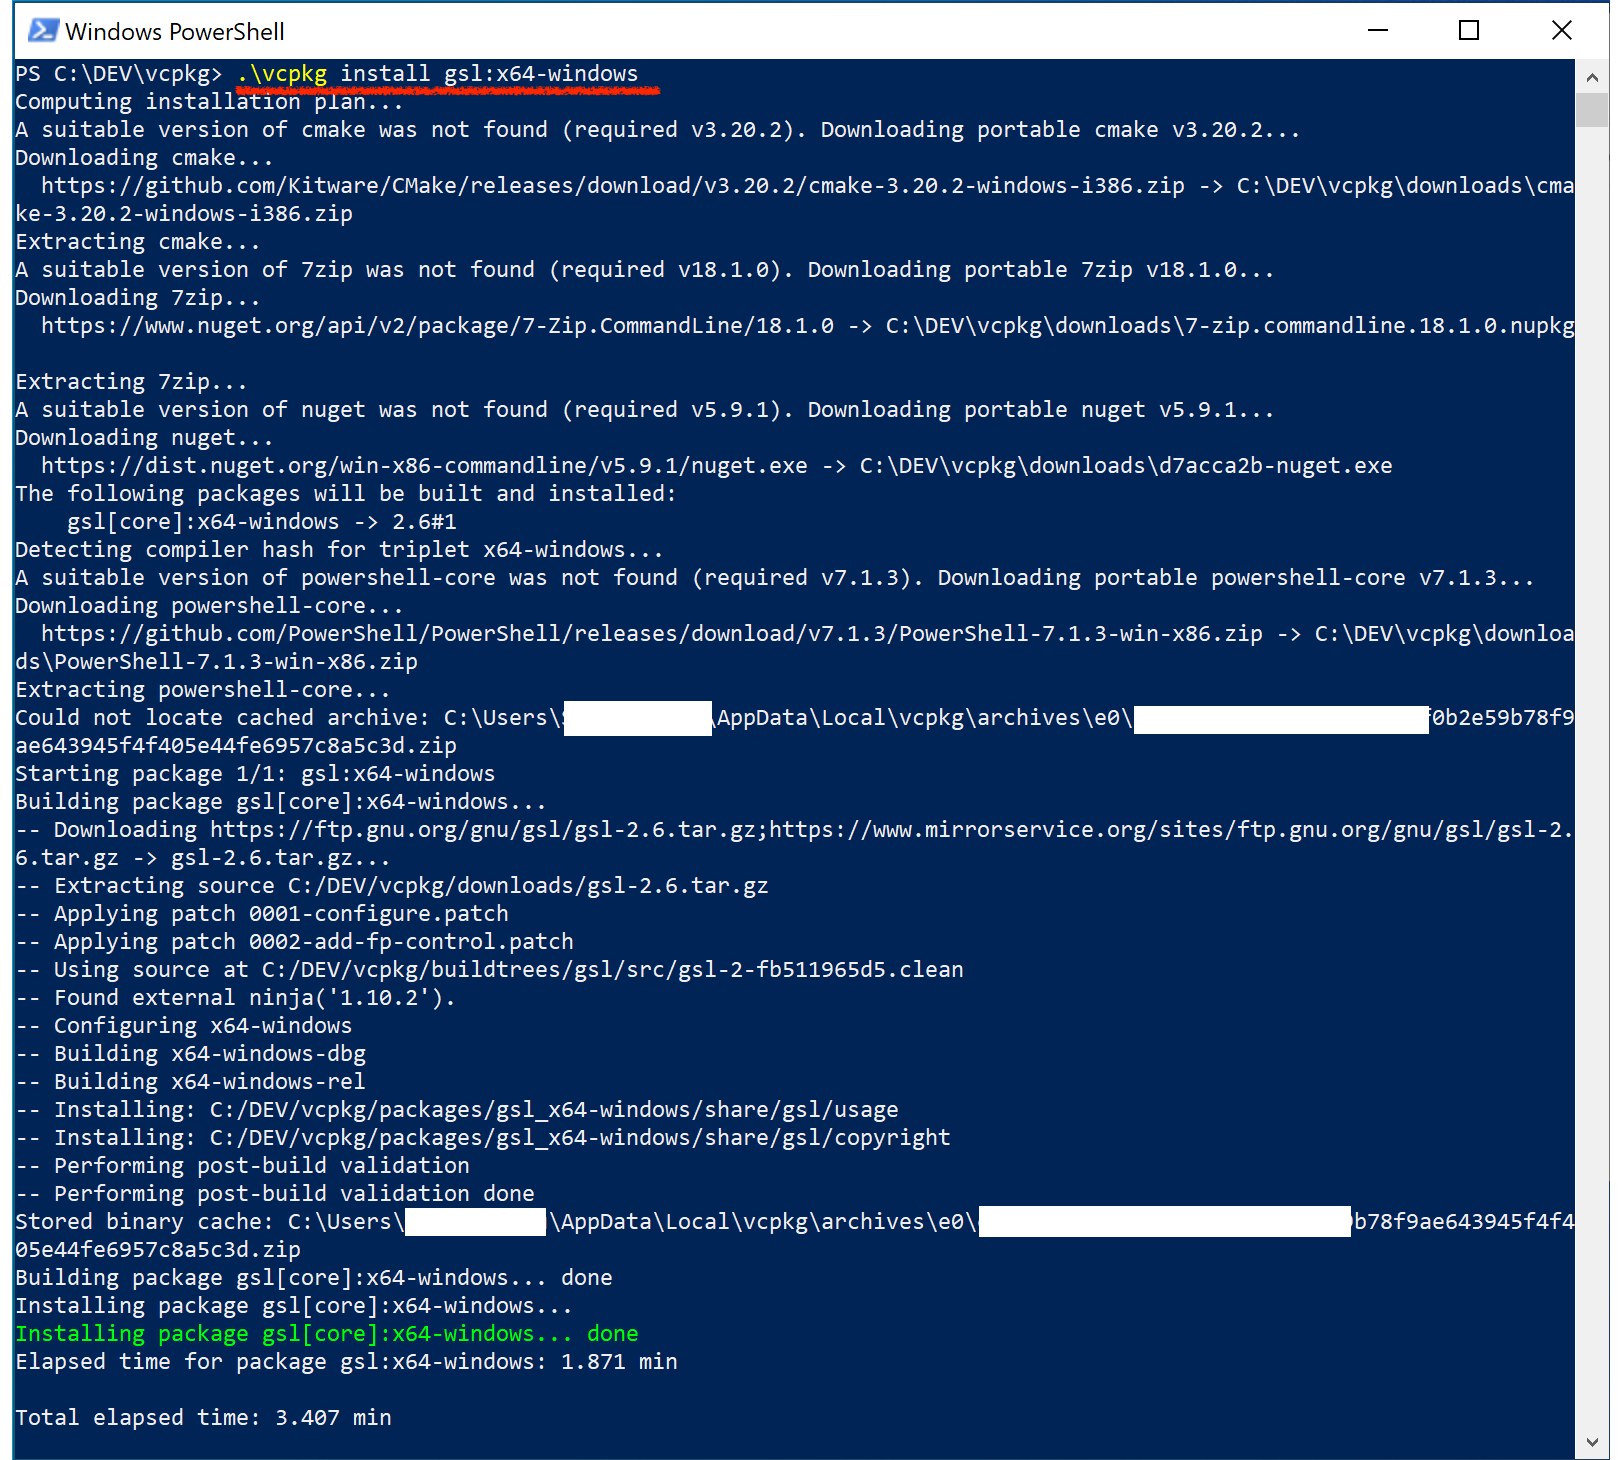Image resolution: width=1621 pixels, height=1460 pixels.
Task: Click the green 'Installing package gsl[core]' done line
Action: [327, 1334]
